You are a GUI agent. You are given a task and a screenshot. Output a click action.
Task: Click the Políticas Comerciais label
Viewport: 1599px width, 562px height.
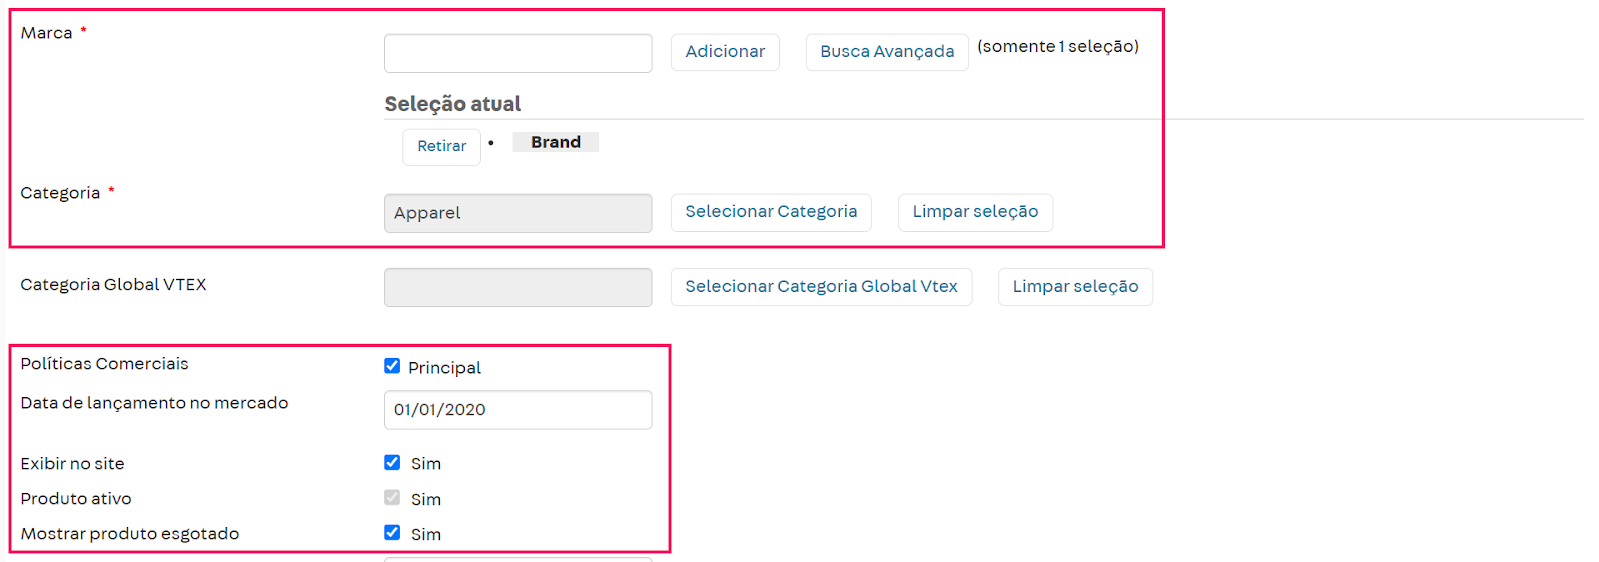click(104, 364)
